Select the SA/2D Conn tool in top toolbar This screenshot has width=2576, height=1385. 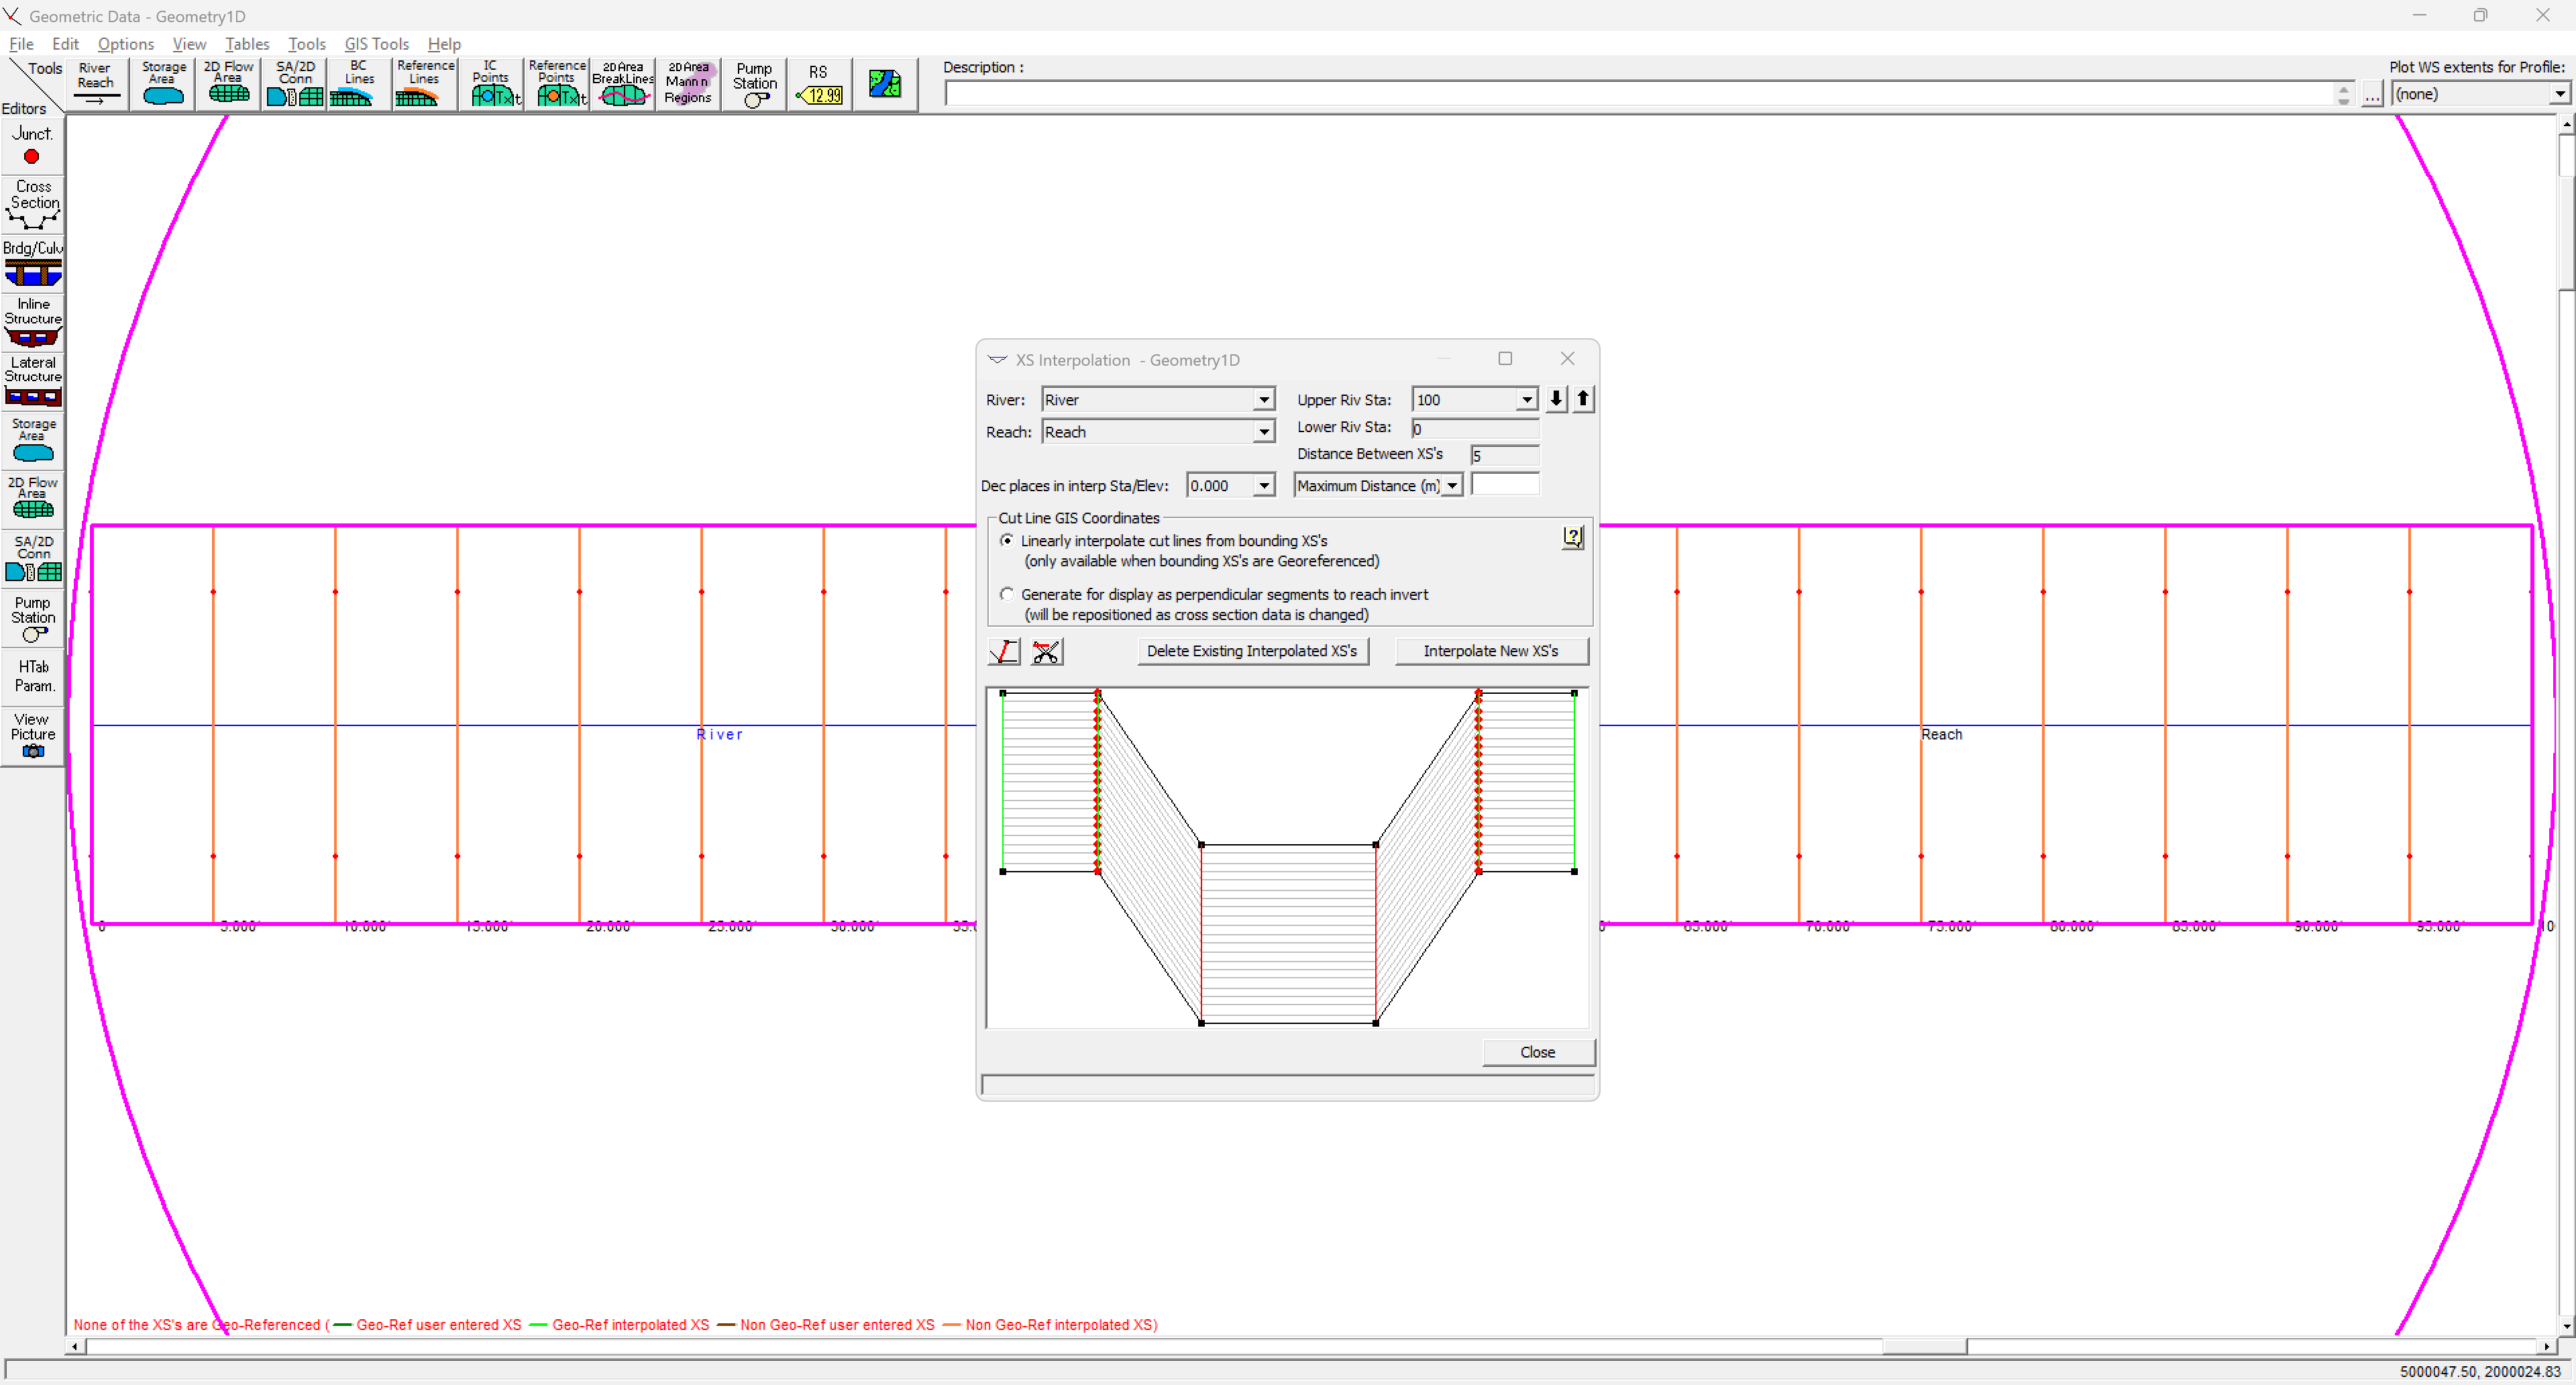tap(295, 84)
